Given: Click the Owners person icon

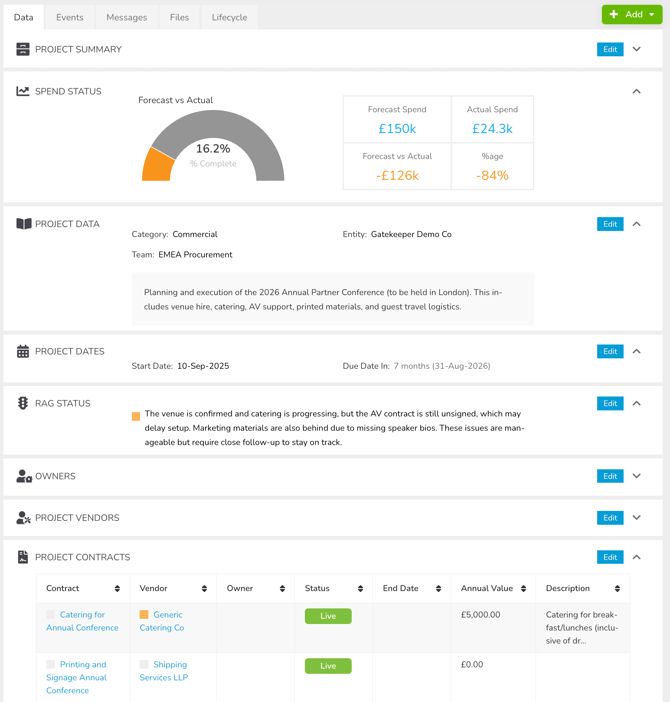Looking at the screenshot, I should pos(23,476).
